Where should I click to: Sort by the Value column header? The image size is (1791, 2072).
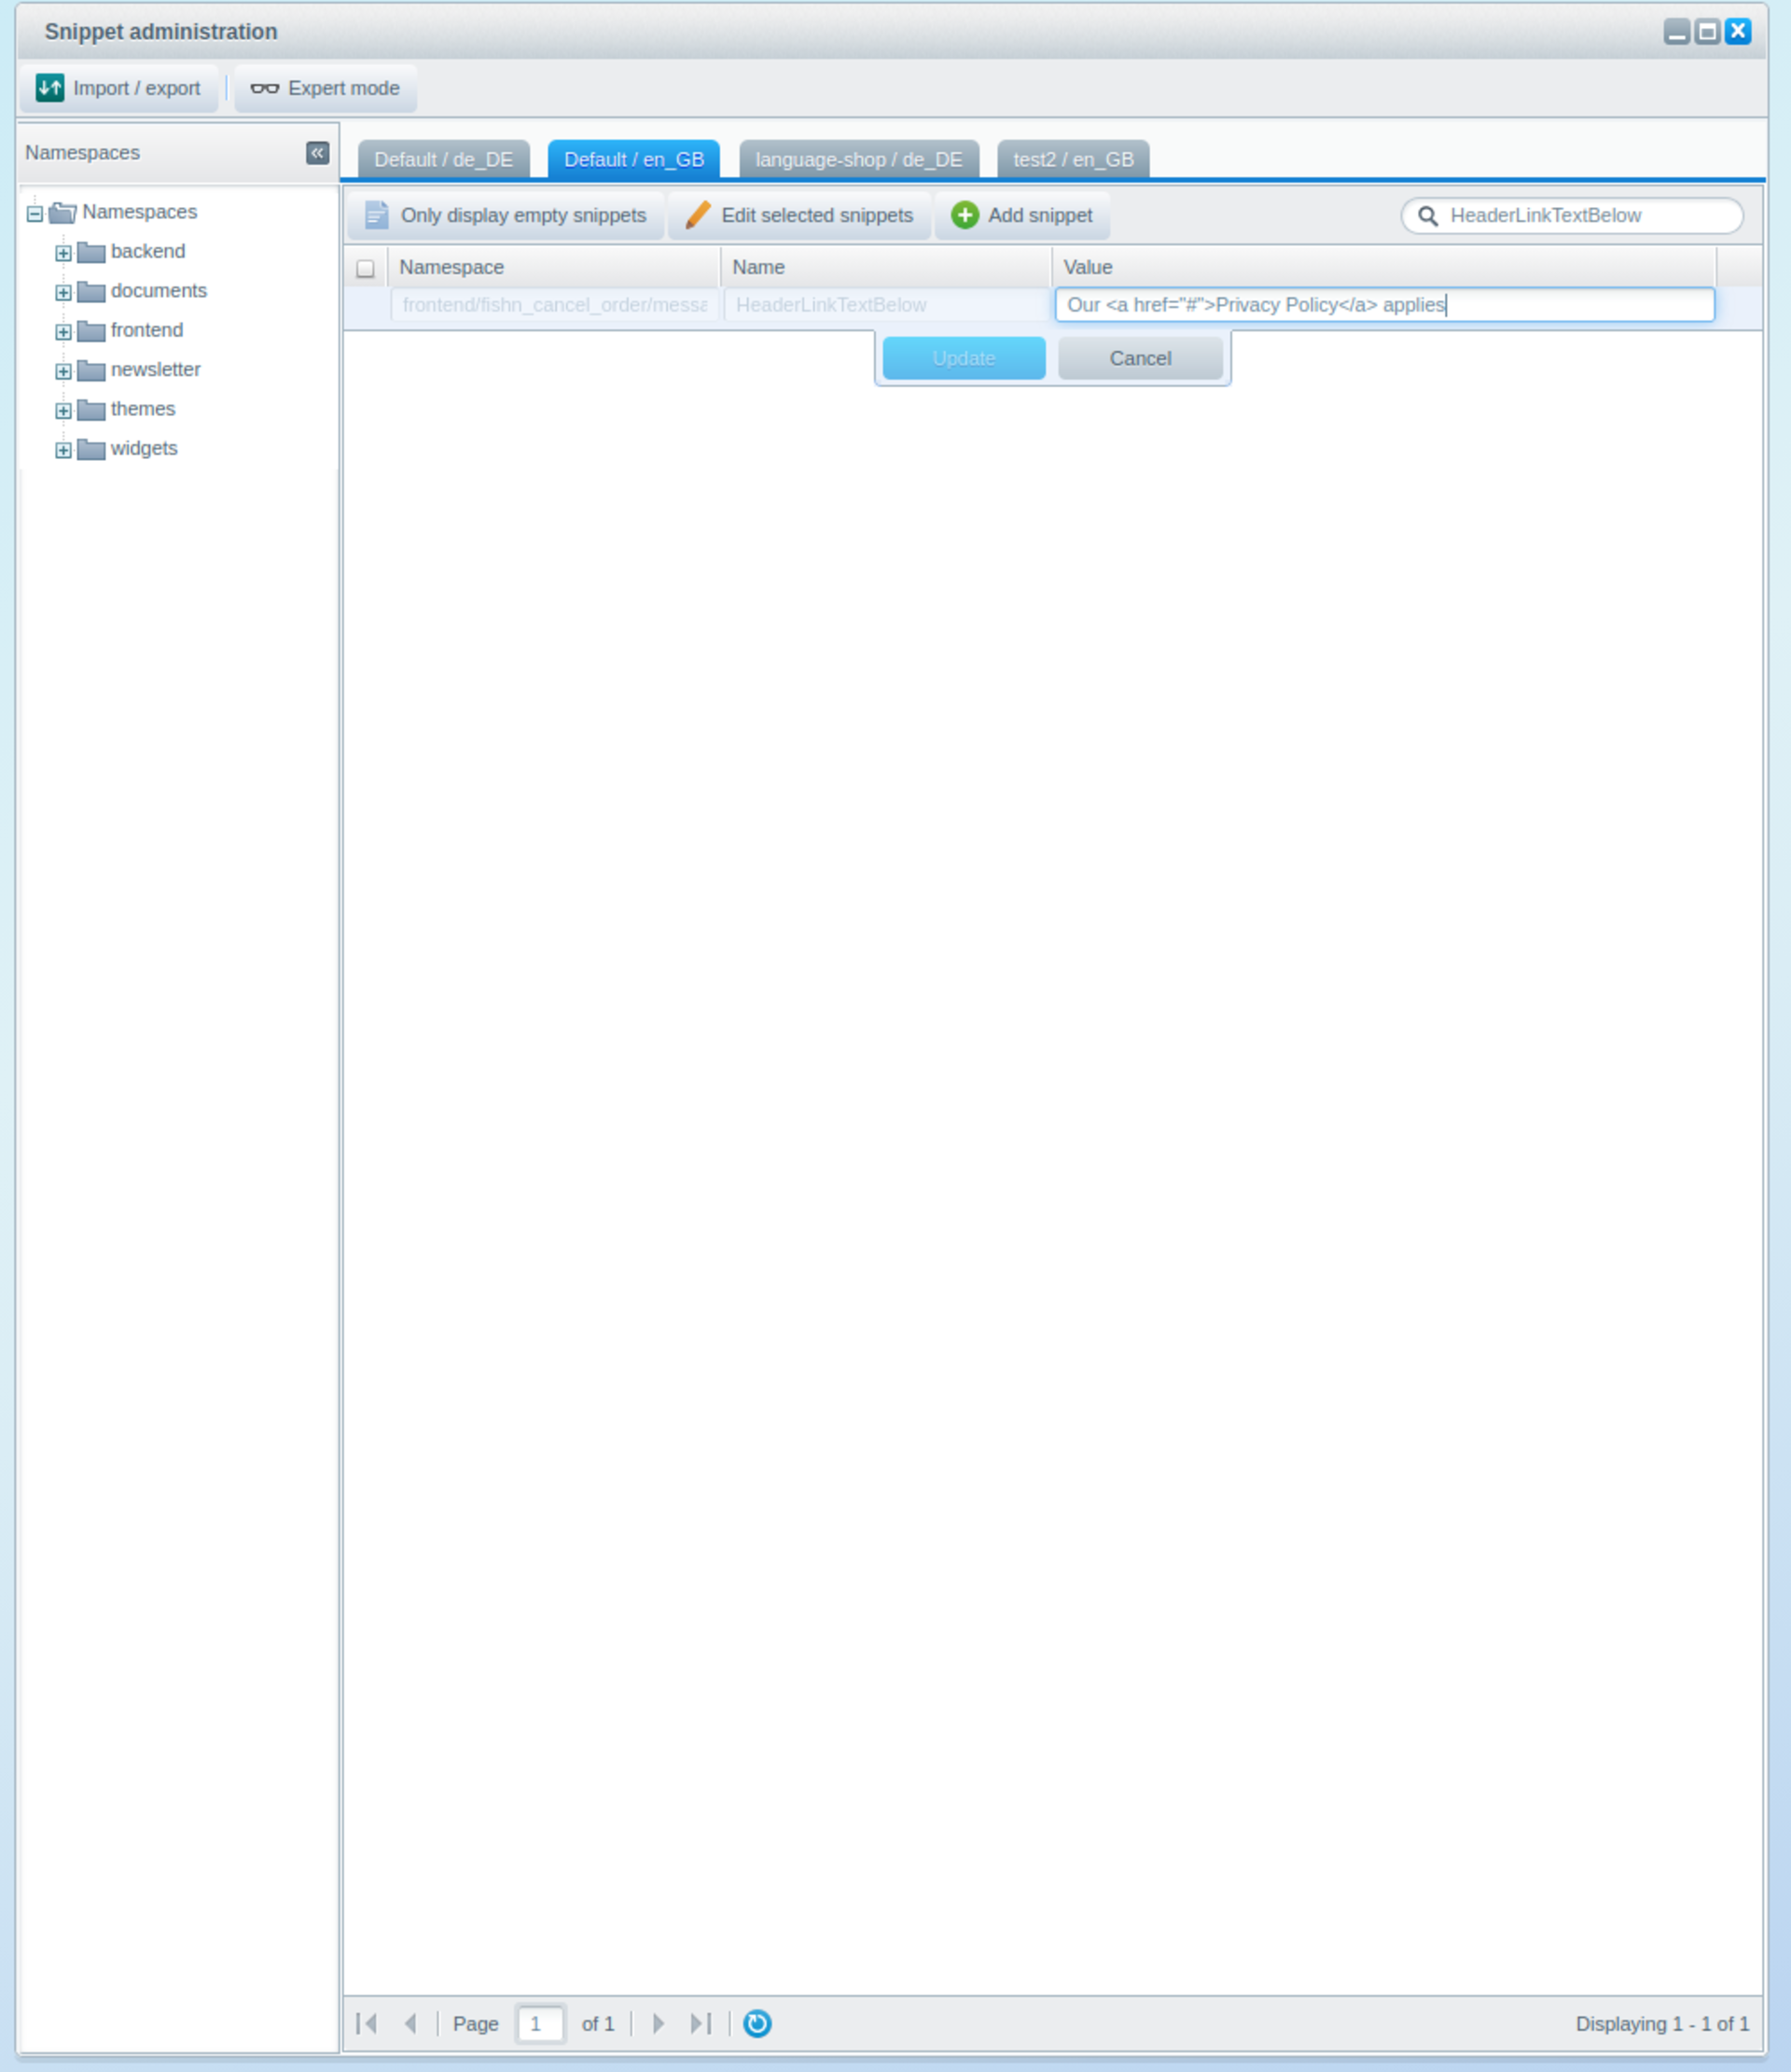(x=1384, y=267)
